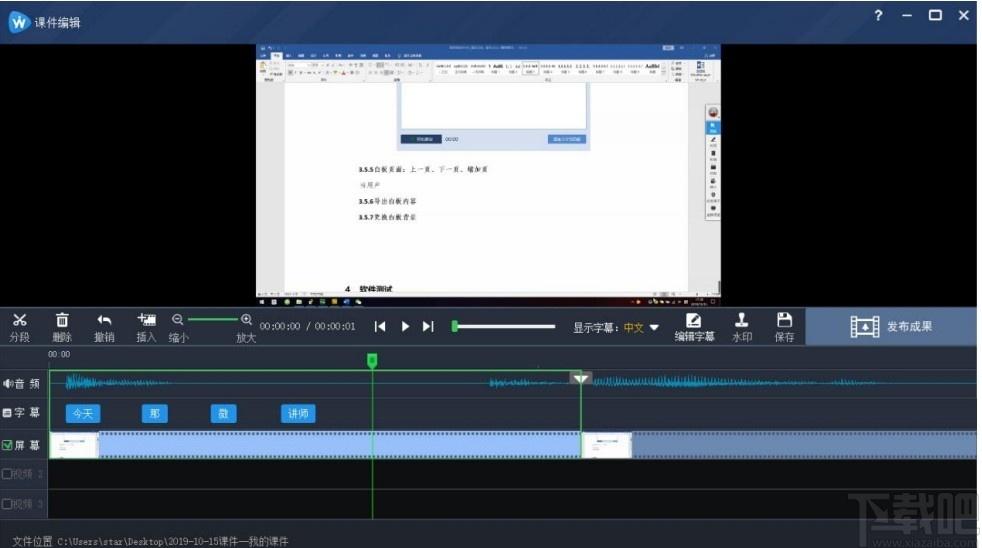Click the playback progress slider

pyautogui.click(x=504, y=326)
